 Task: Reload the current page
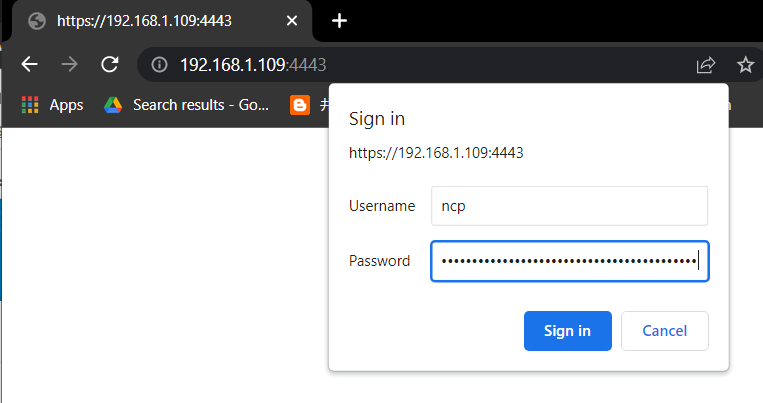109,64
